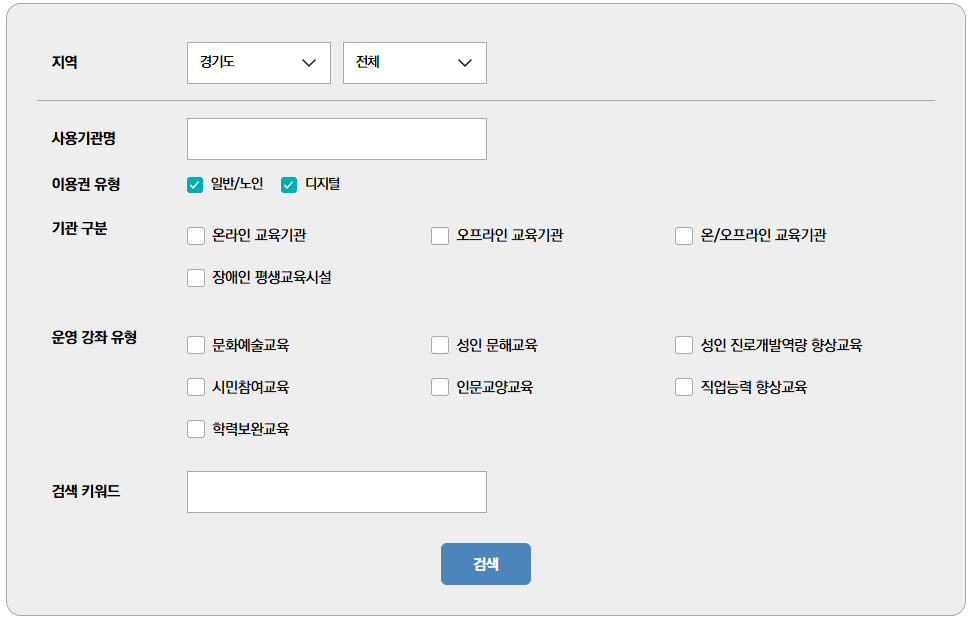The width and height of the screenshot is (973, 619).
Task: Uncheck the 일반/노인 checkbox
Action: pos(195,185)
